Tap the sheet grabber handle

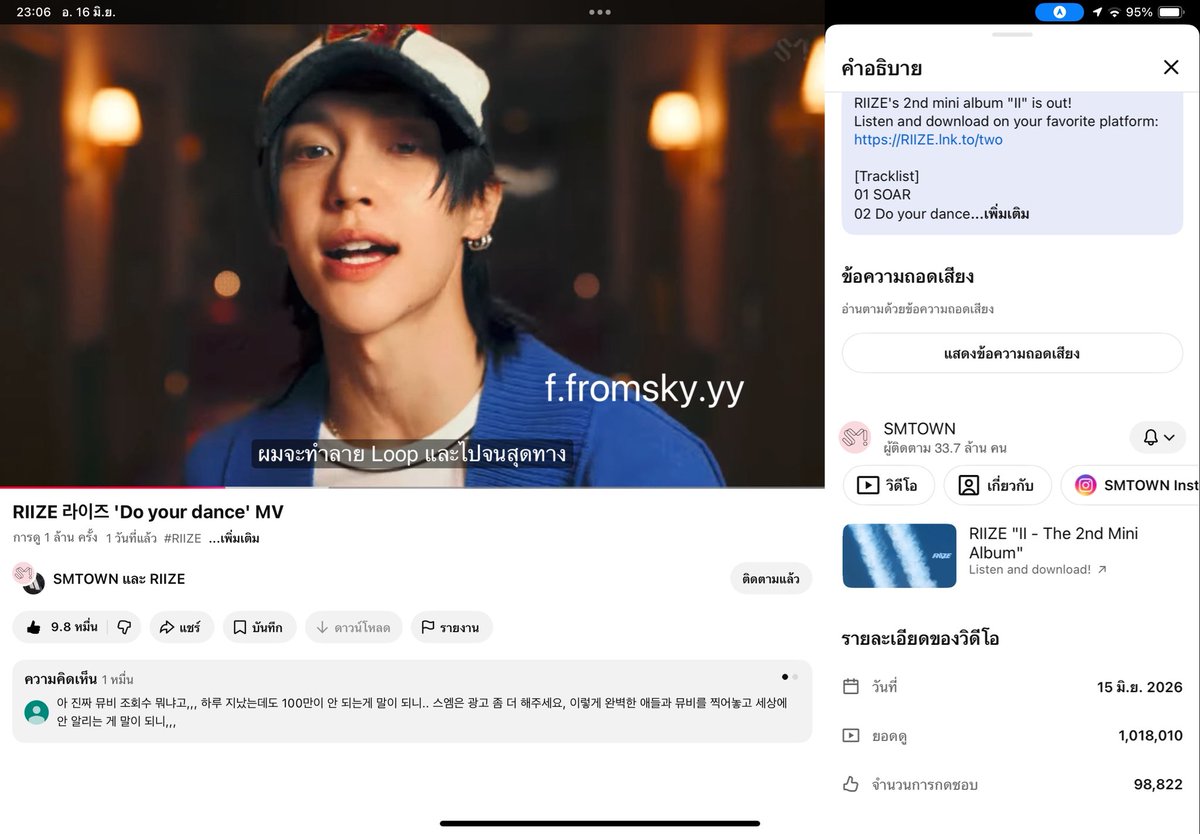click(x=1012, y=35)
